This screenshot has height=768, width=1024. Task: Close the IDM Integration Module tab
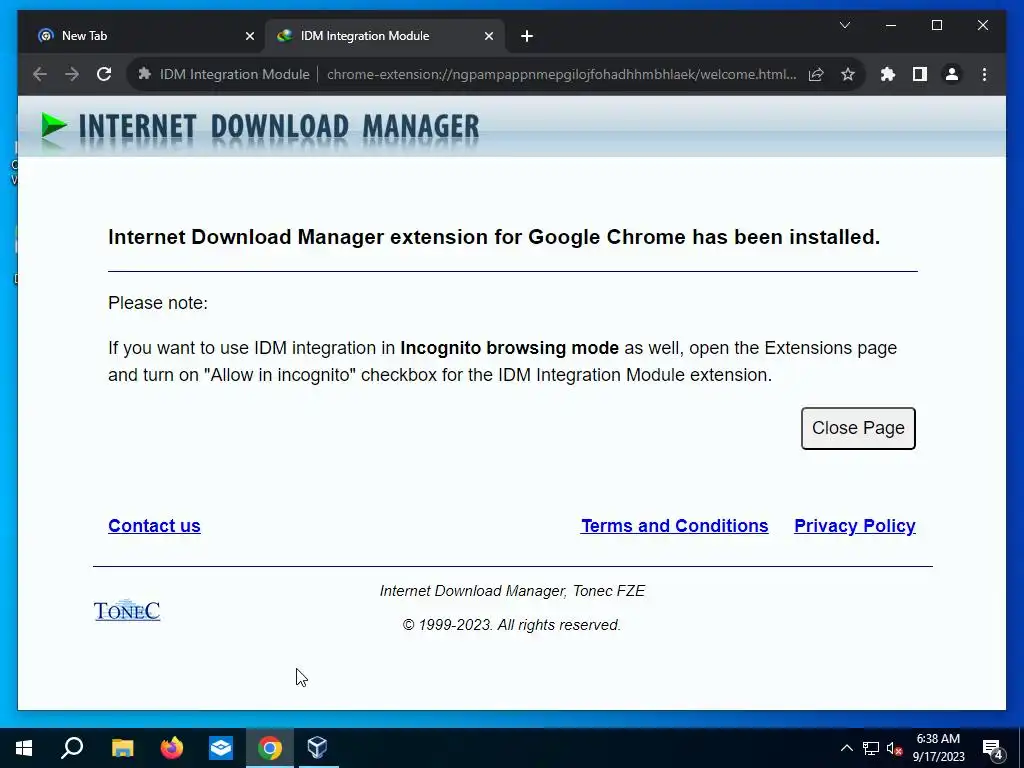click(x=488, y=37)
